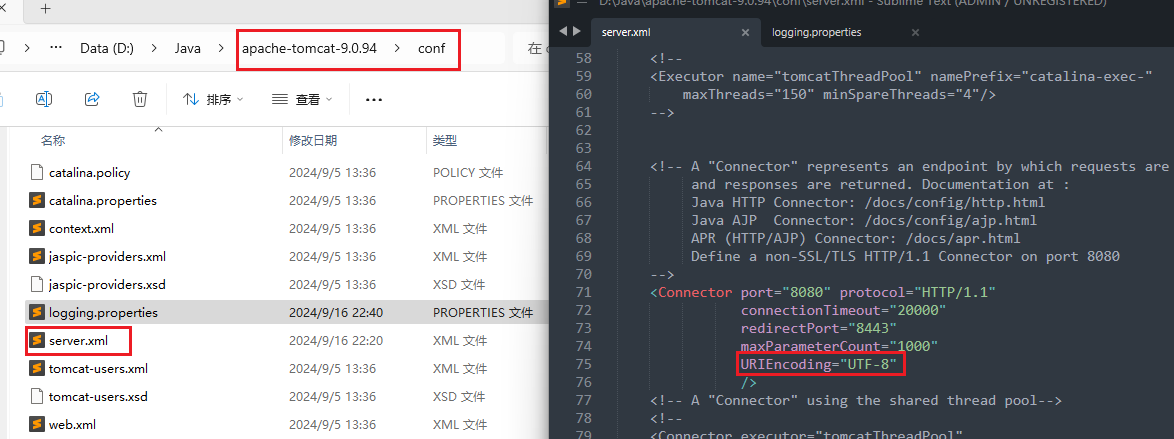
Task: Click the Data (D:) breadcrumb
Action: click(107, 48)
